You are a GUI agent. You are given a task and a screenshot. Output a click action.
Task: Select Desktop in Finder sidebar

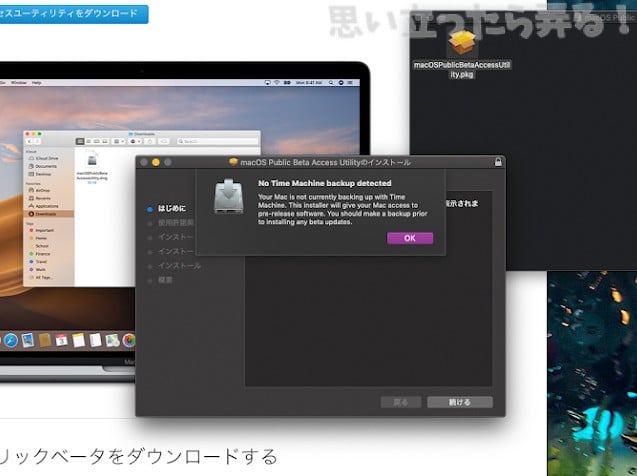click(x=40, y=174)
